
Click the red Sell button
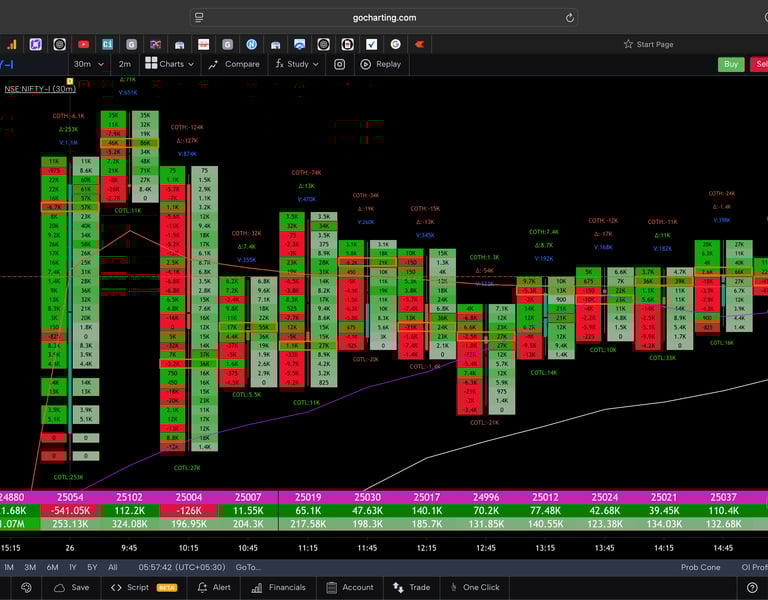(x=760, y=64)
